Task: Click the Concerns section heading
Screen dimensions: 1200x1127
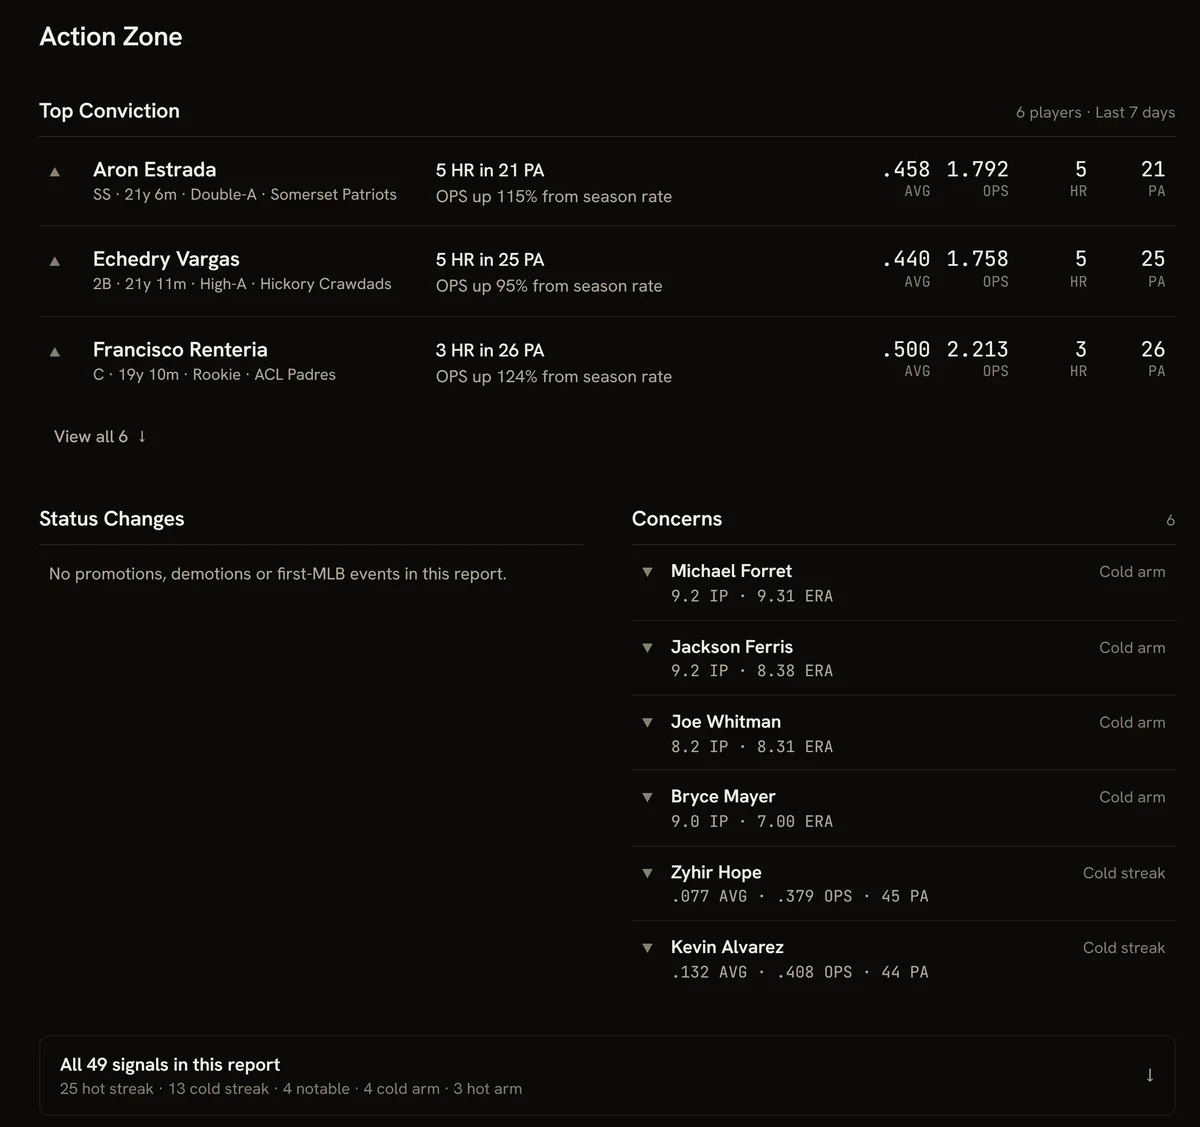Action: [x=677, y=519]
